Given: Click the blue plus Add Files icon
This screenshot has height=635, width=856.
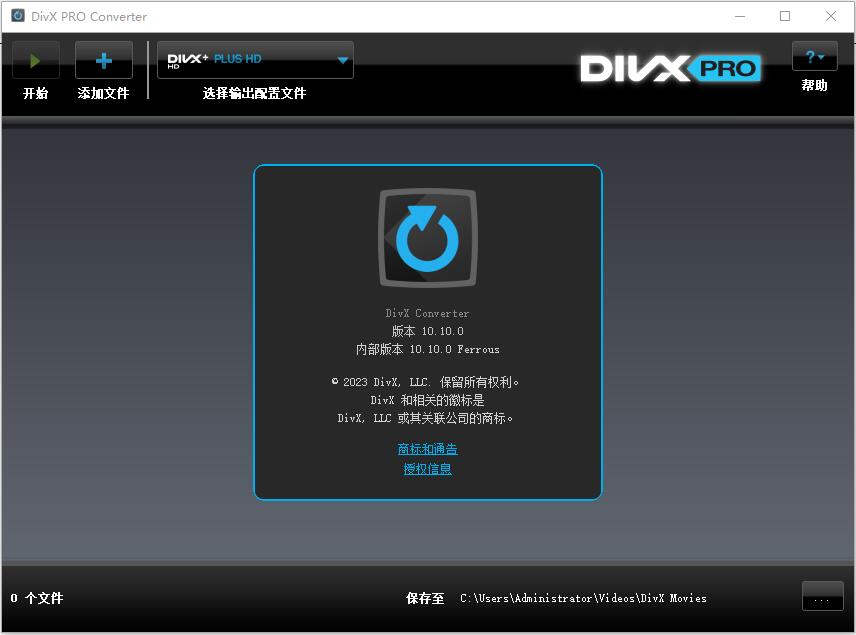Looking at the screenshot, I should coord(104,60).
